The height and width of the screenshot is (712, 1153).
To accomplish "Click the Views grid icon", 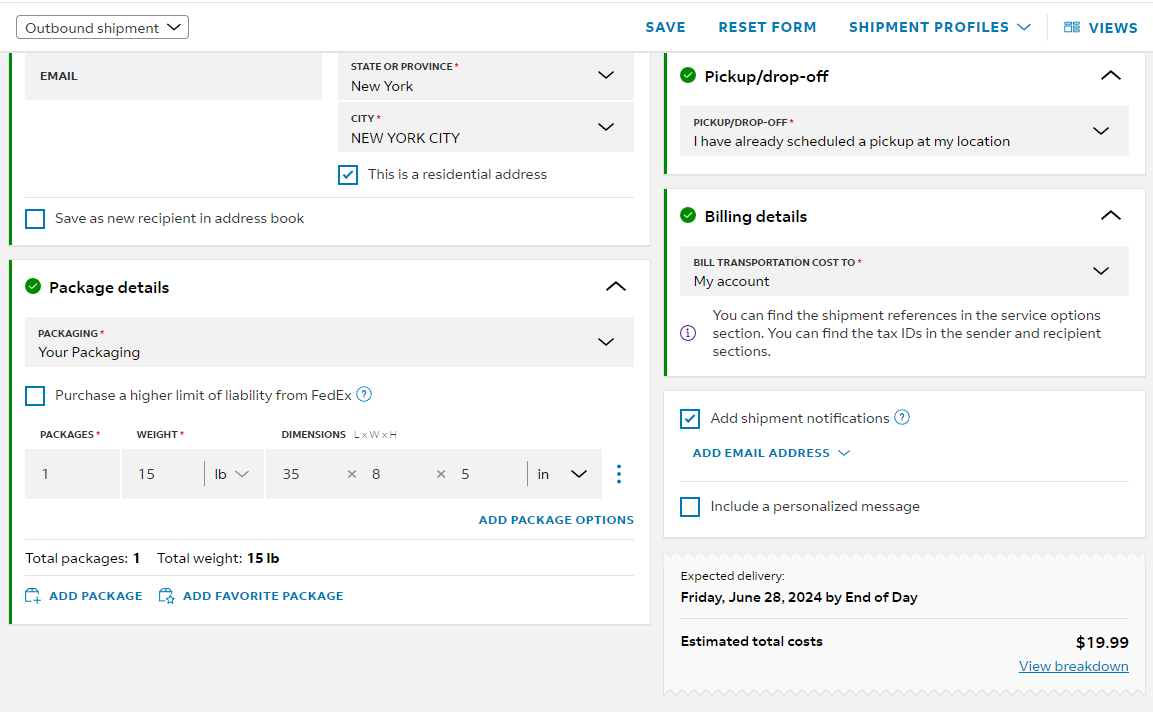I will tap(1071, 27).
